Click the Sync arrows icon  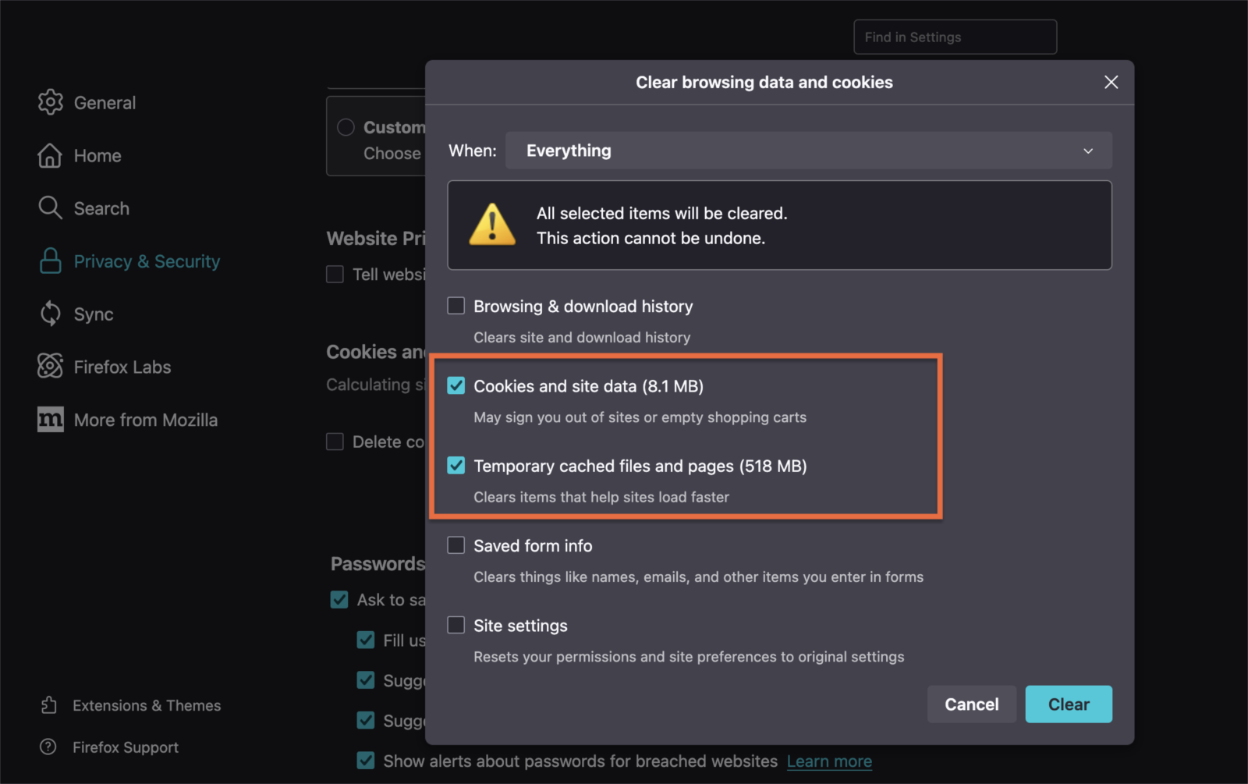(50, 314)
